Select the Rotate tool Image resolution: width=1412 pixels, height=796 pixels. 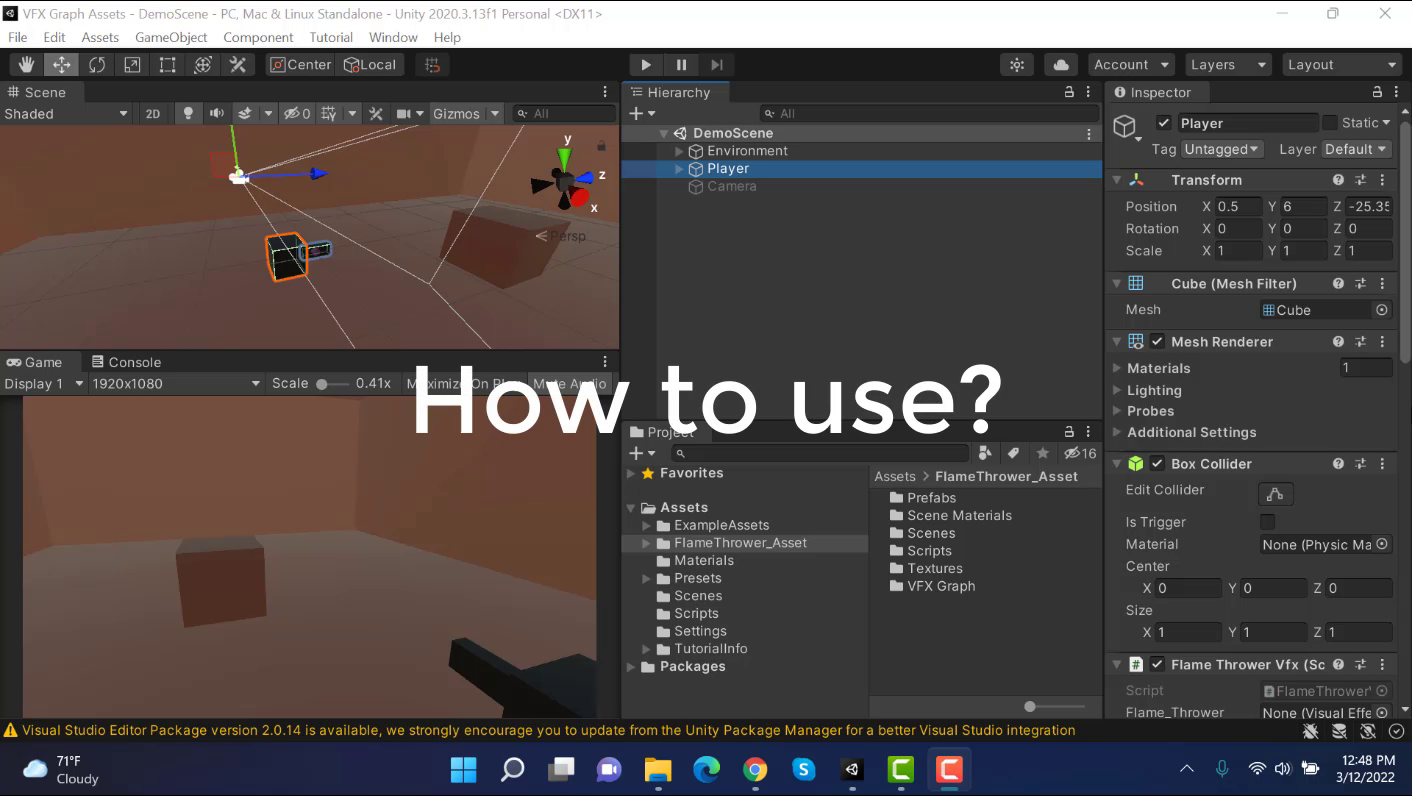(x=97, y=65)
